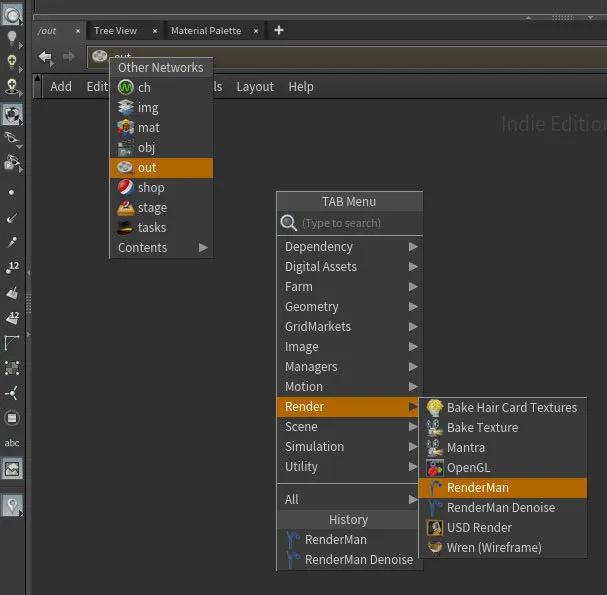The image size is (607, 595).
Task: Click the map pin icon in left toolbar
Action: [x=12, y=505]
